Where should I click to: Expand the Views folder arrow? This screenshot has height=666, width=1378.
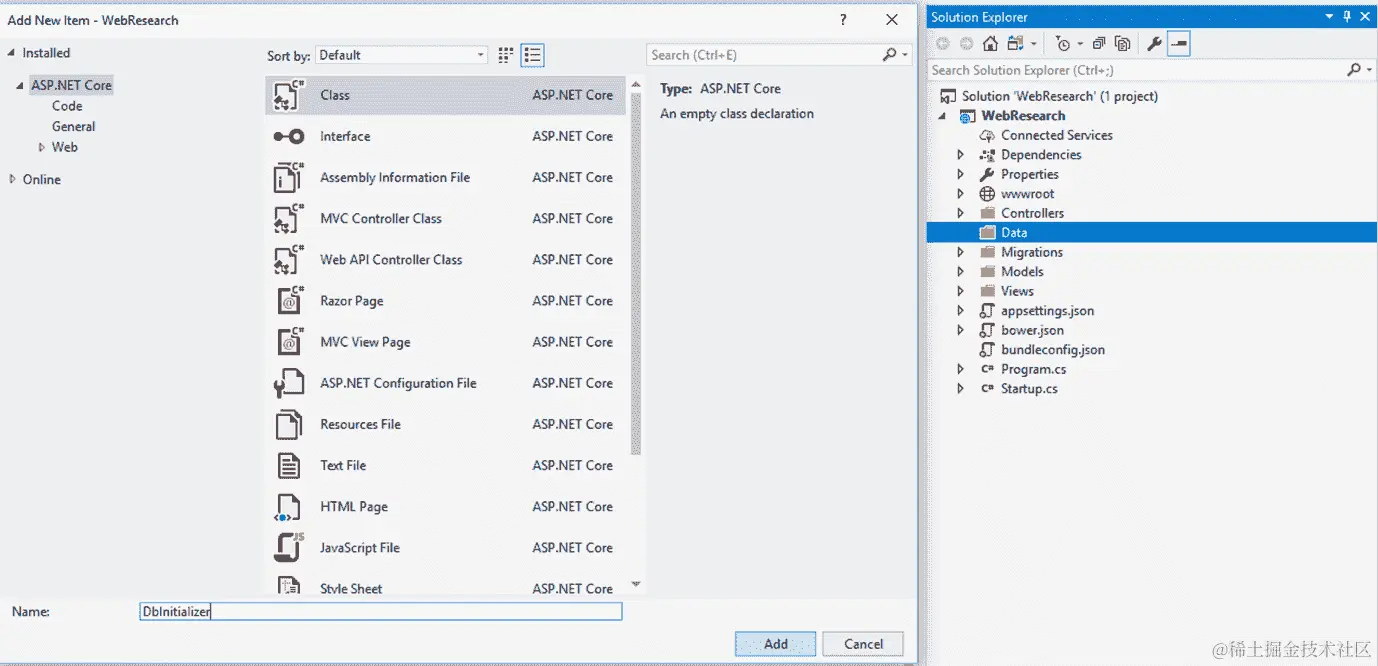[x=960, y=291]
